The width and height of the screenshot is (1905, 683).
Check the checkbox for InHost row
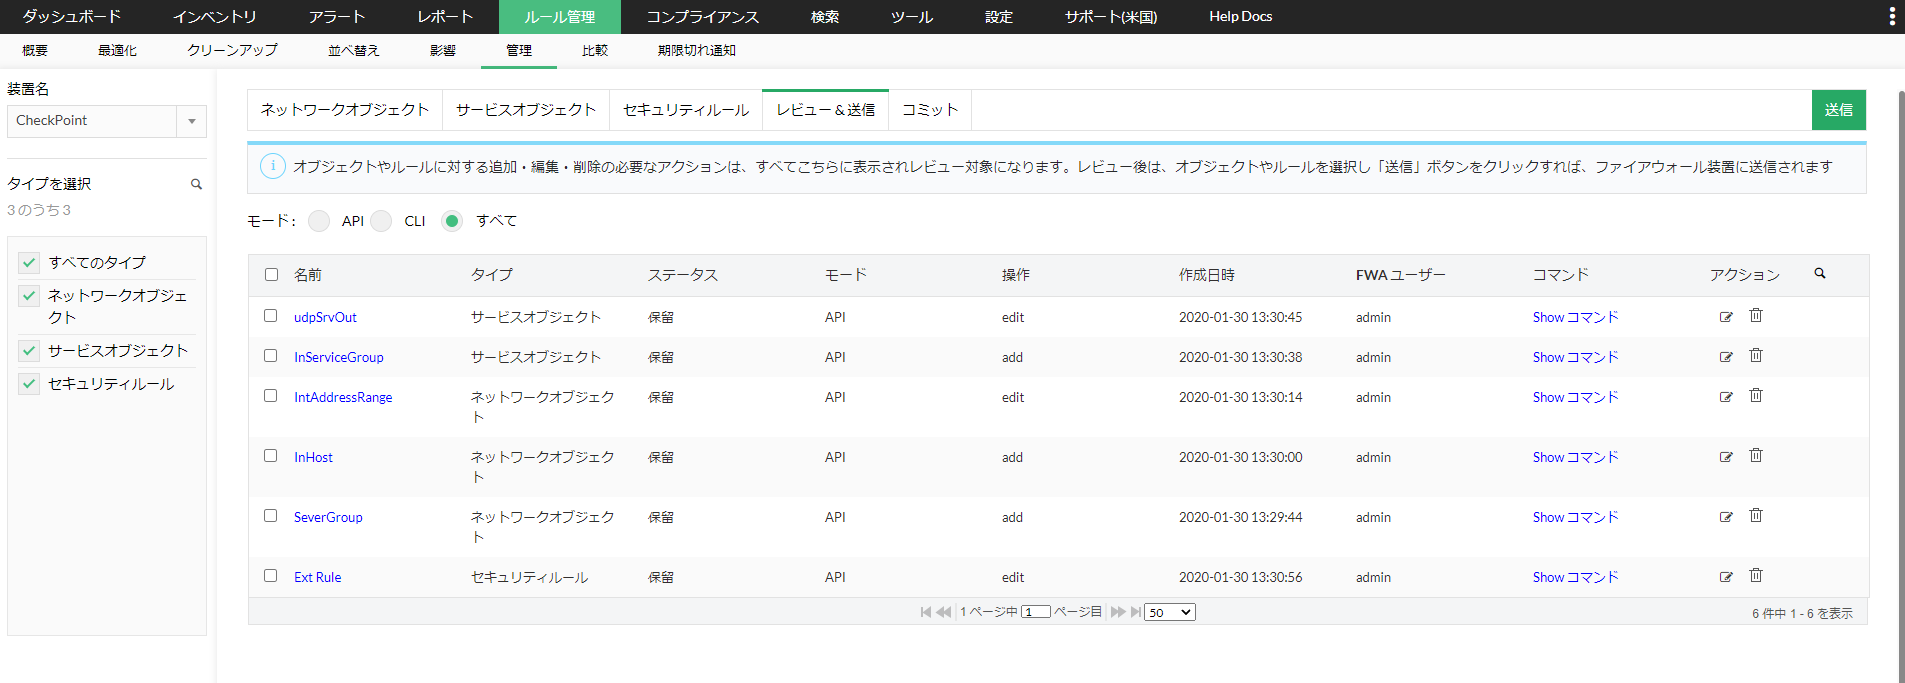(x=271, y=456)
